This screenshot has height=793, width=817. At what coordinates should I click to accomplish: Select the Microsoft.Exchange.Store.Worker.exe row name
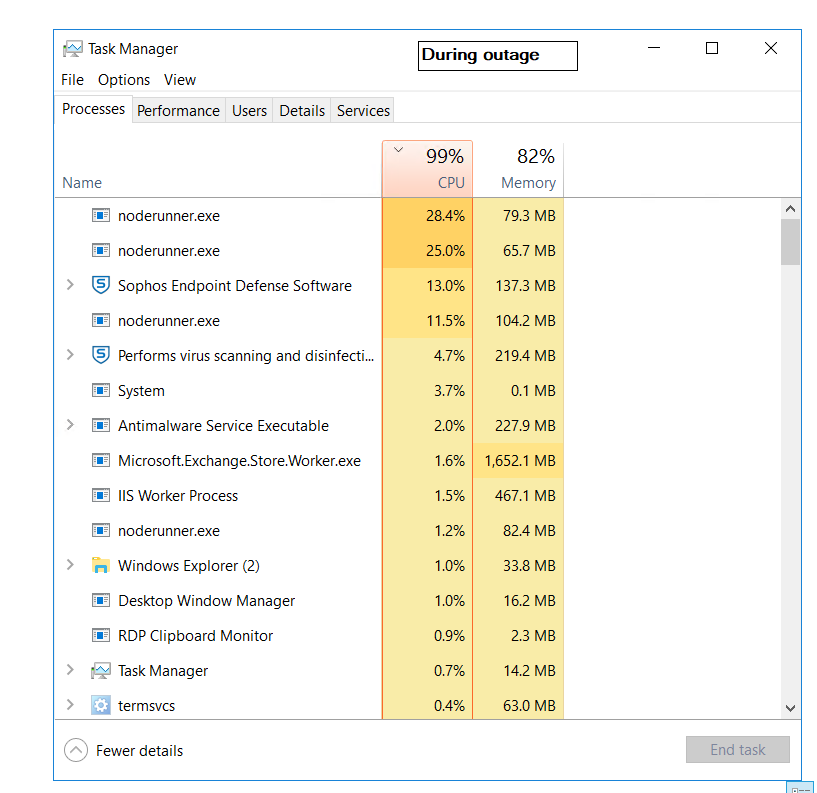pos(239,461)
